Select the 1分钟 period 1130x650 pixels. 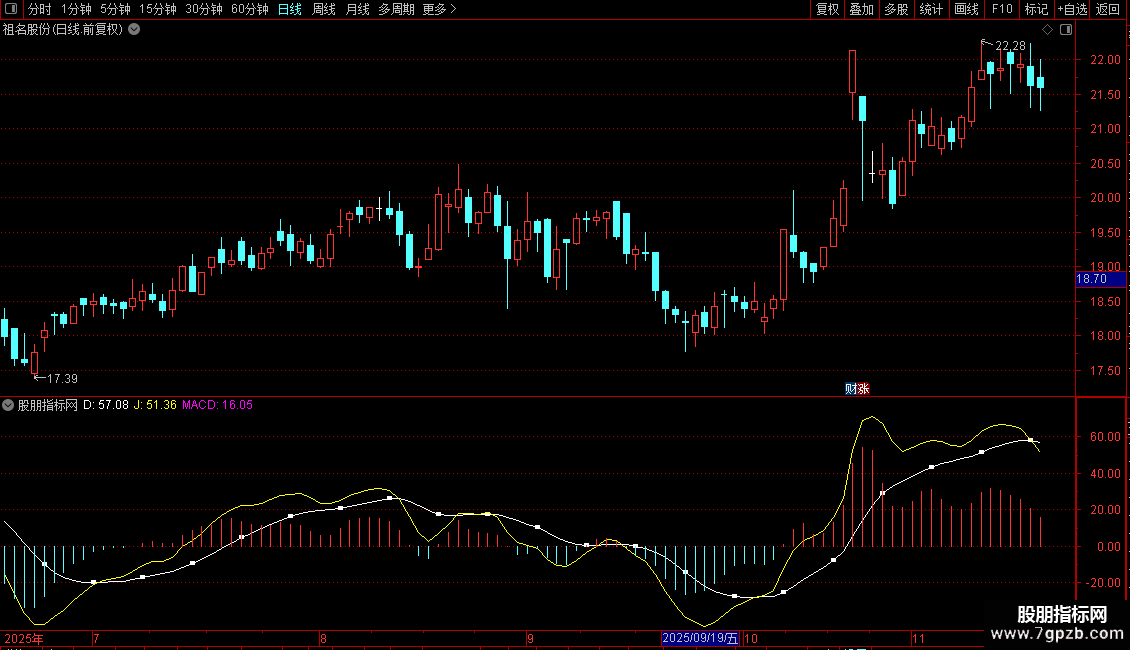point(76,9)
